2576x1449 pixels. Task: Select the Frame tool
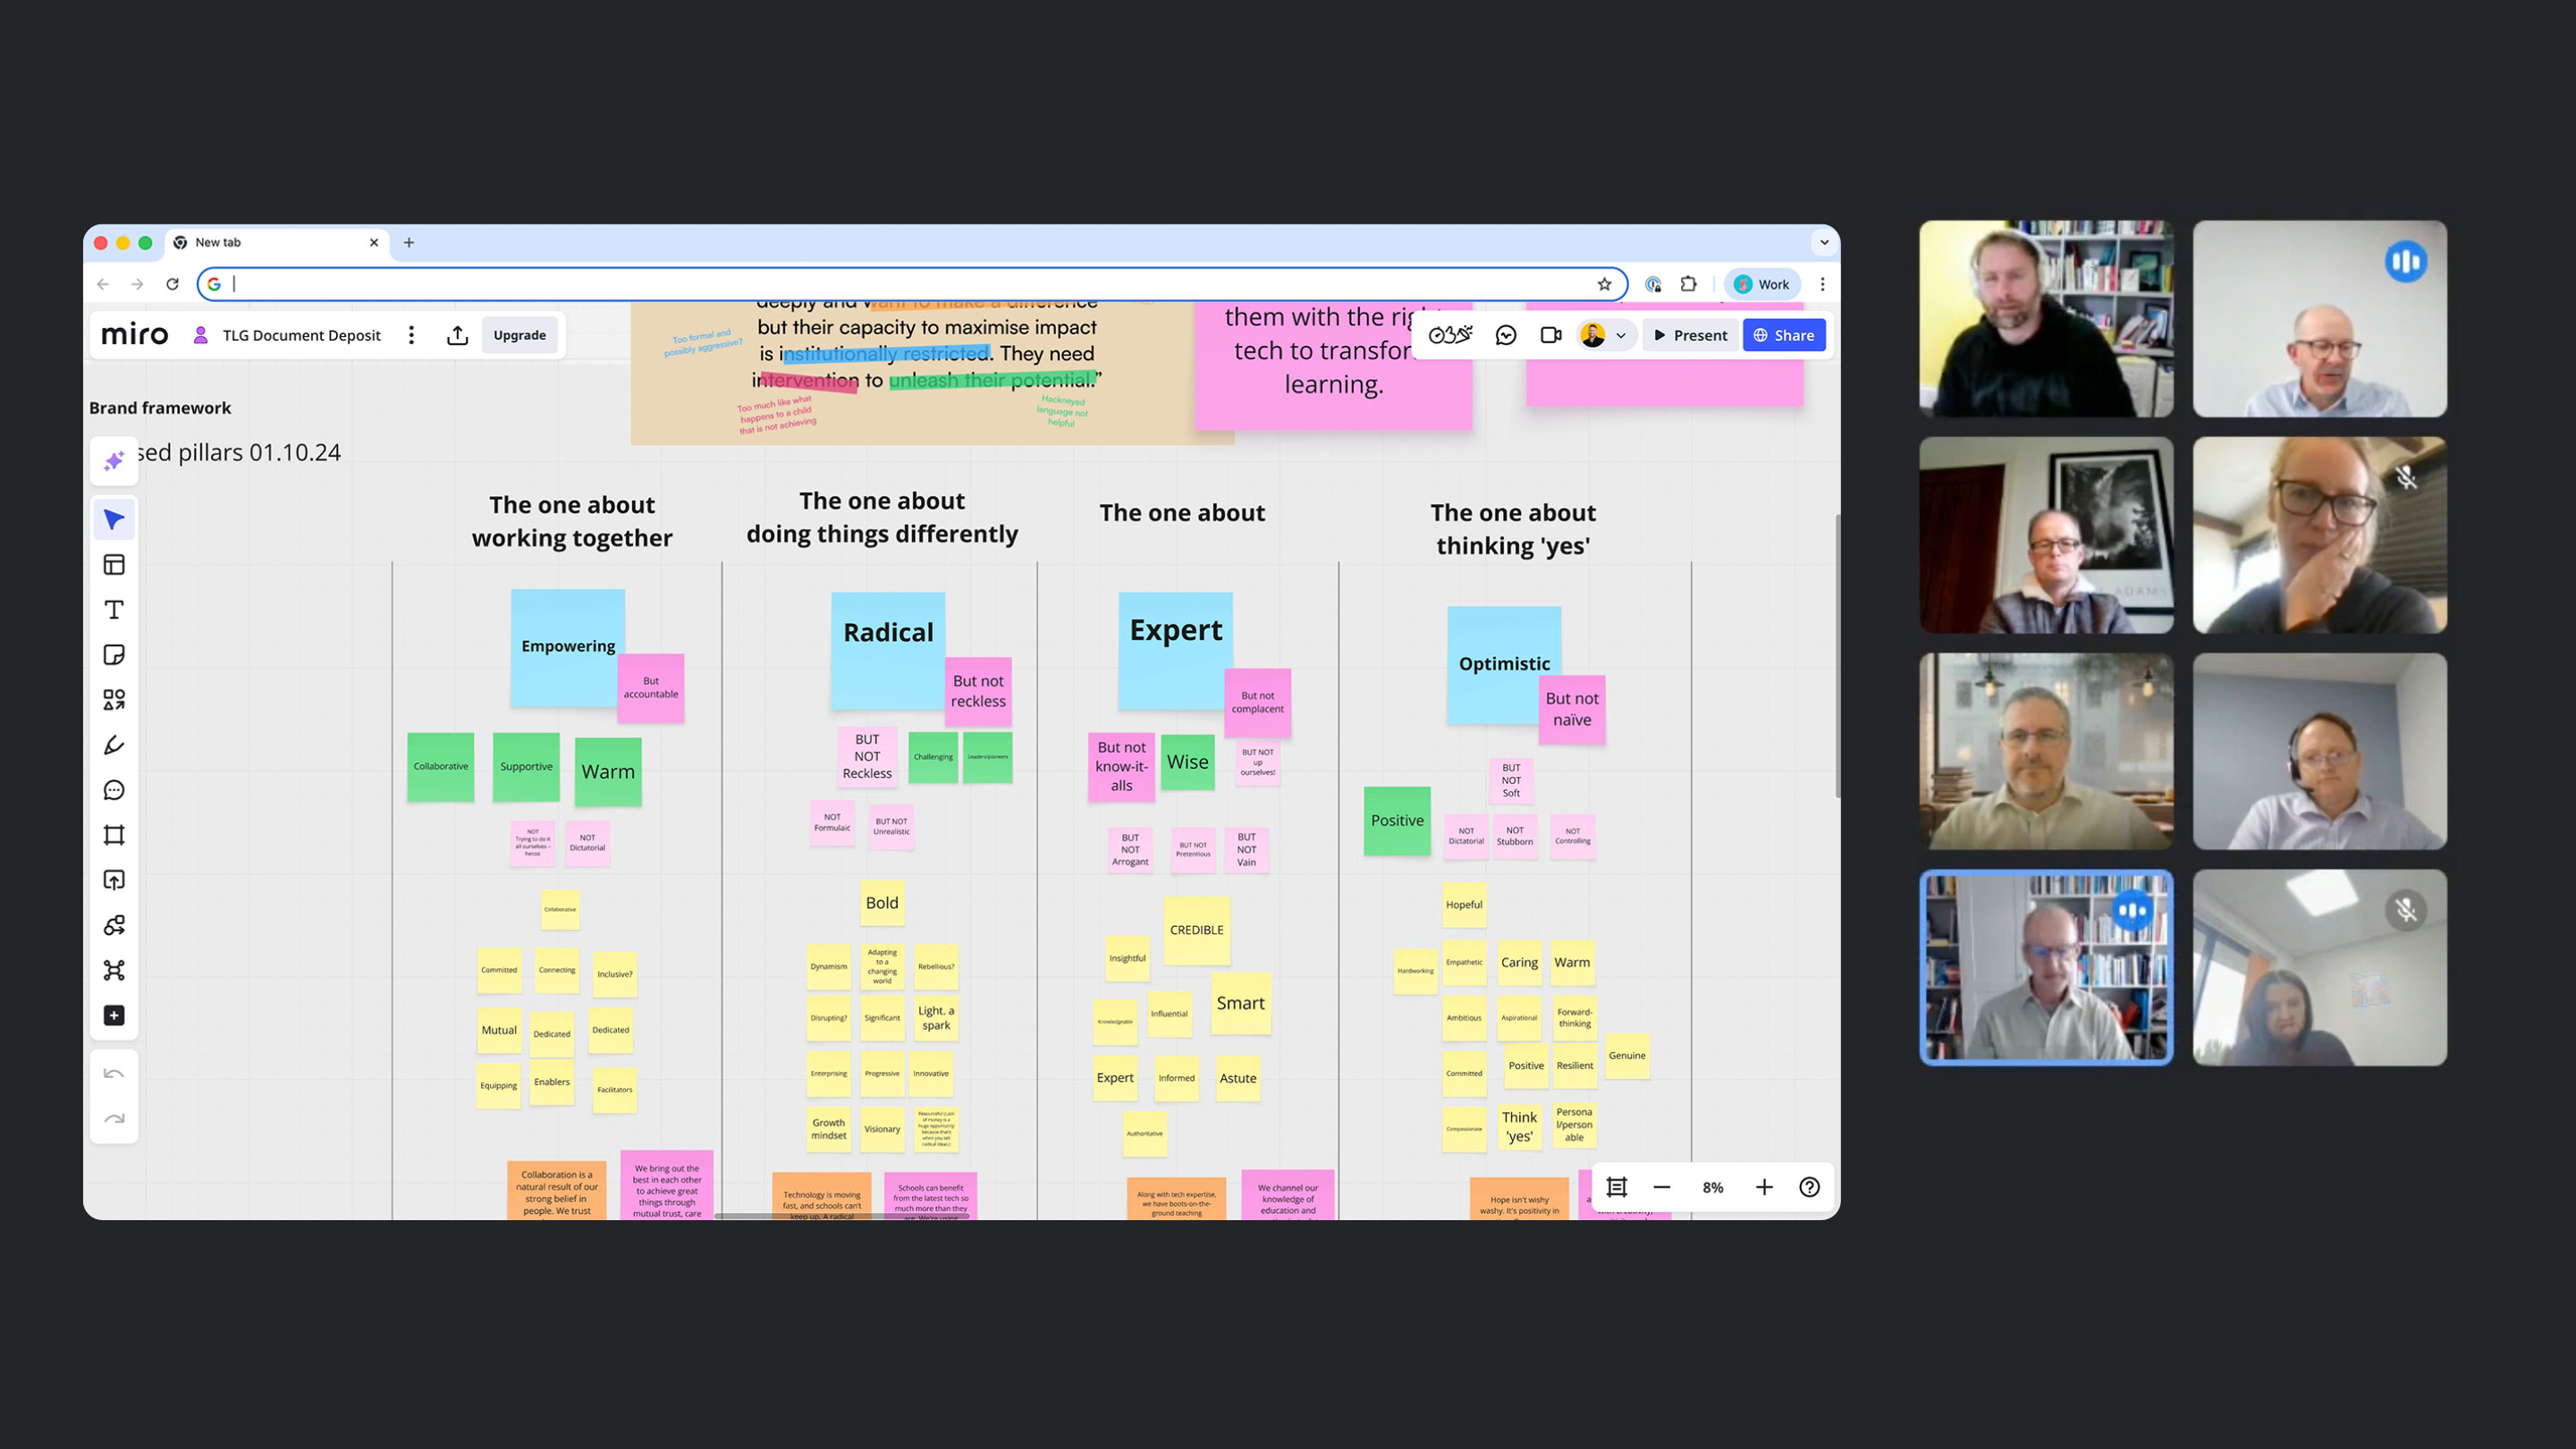pos(114,835)
